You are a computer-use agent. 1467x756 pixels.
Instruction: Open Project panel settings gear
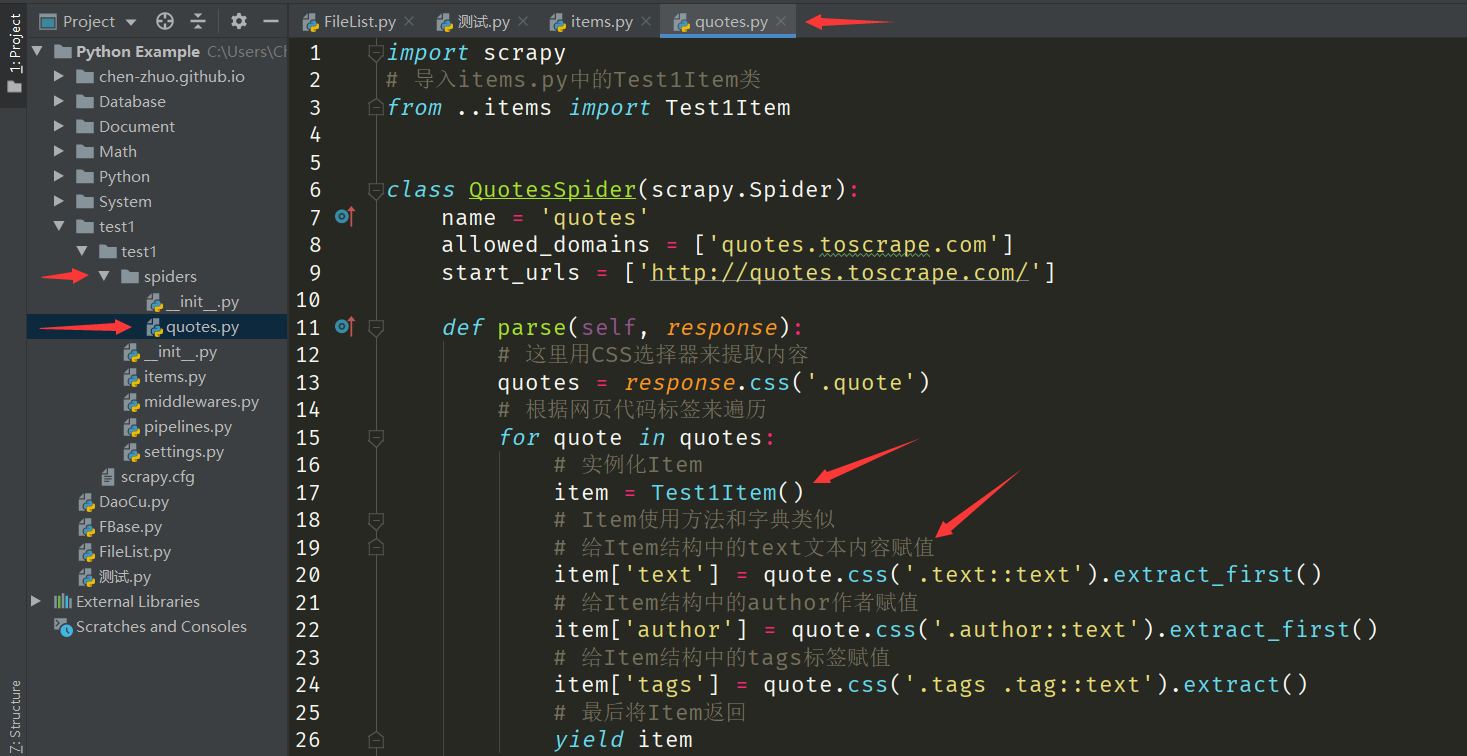pyautogui.click(x=238, y=21)
